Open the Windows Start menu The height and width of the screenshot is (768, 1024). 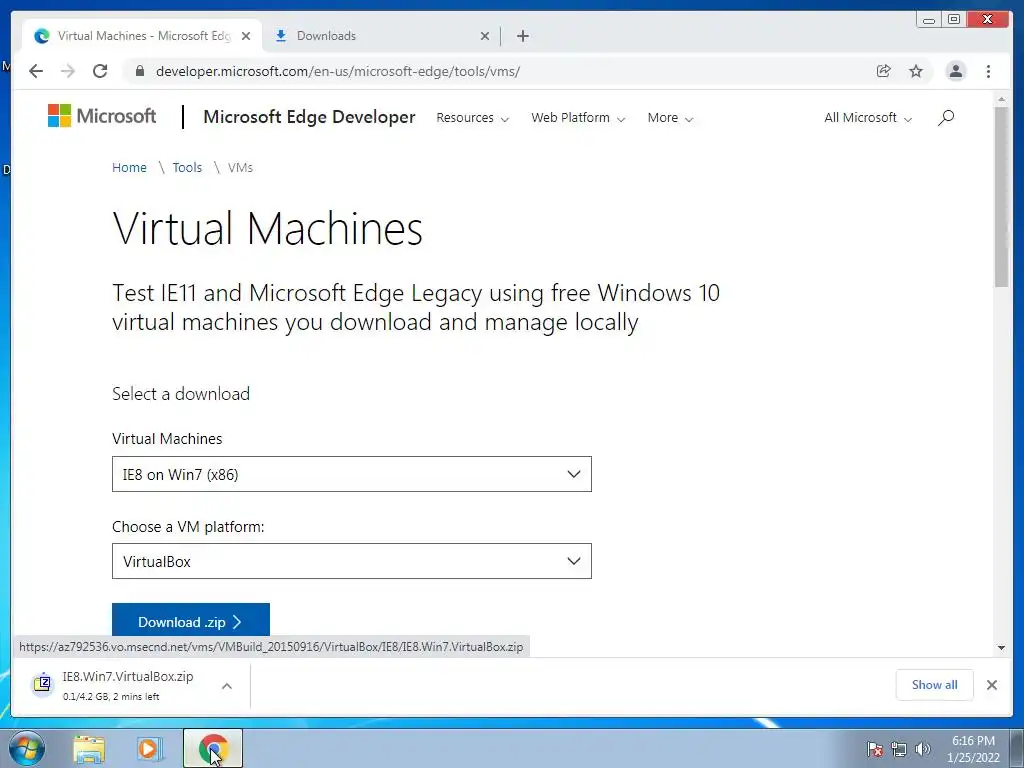tap(27, 748)
